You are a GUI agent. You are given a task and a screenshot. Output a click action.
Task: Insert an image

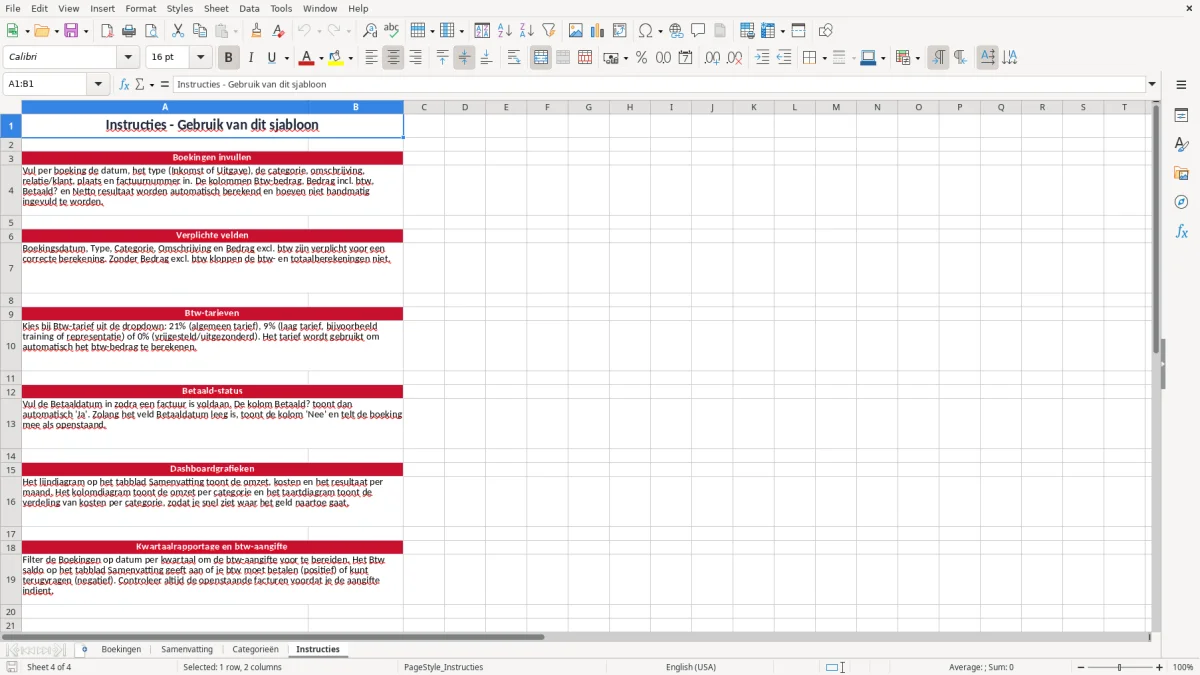pyautogui.click(x=576, y=31)
